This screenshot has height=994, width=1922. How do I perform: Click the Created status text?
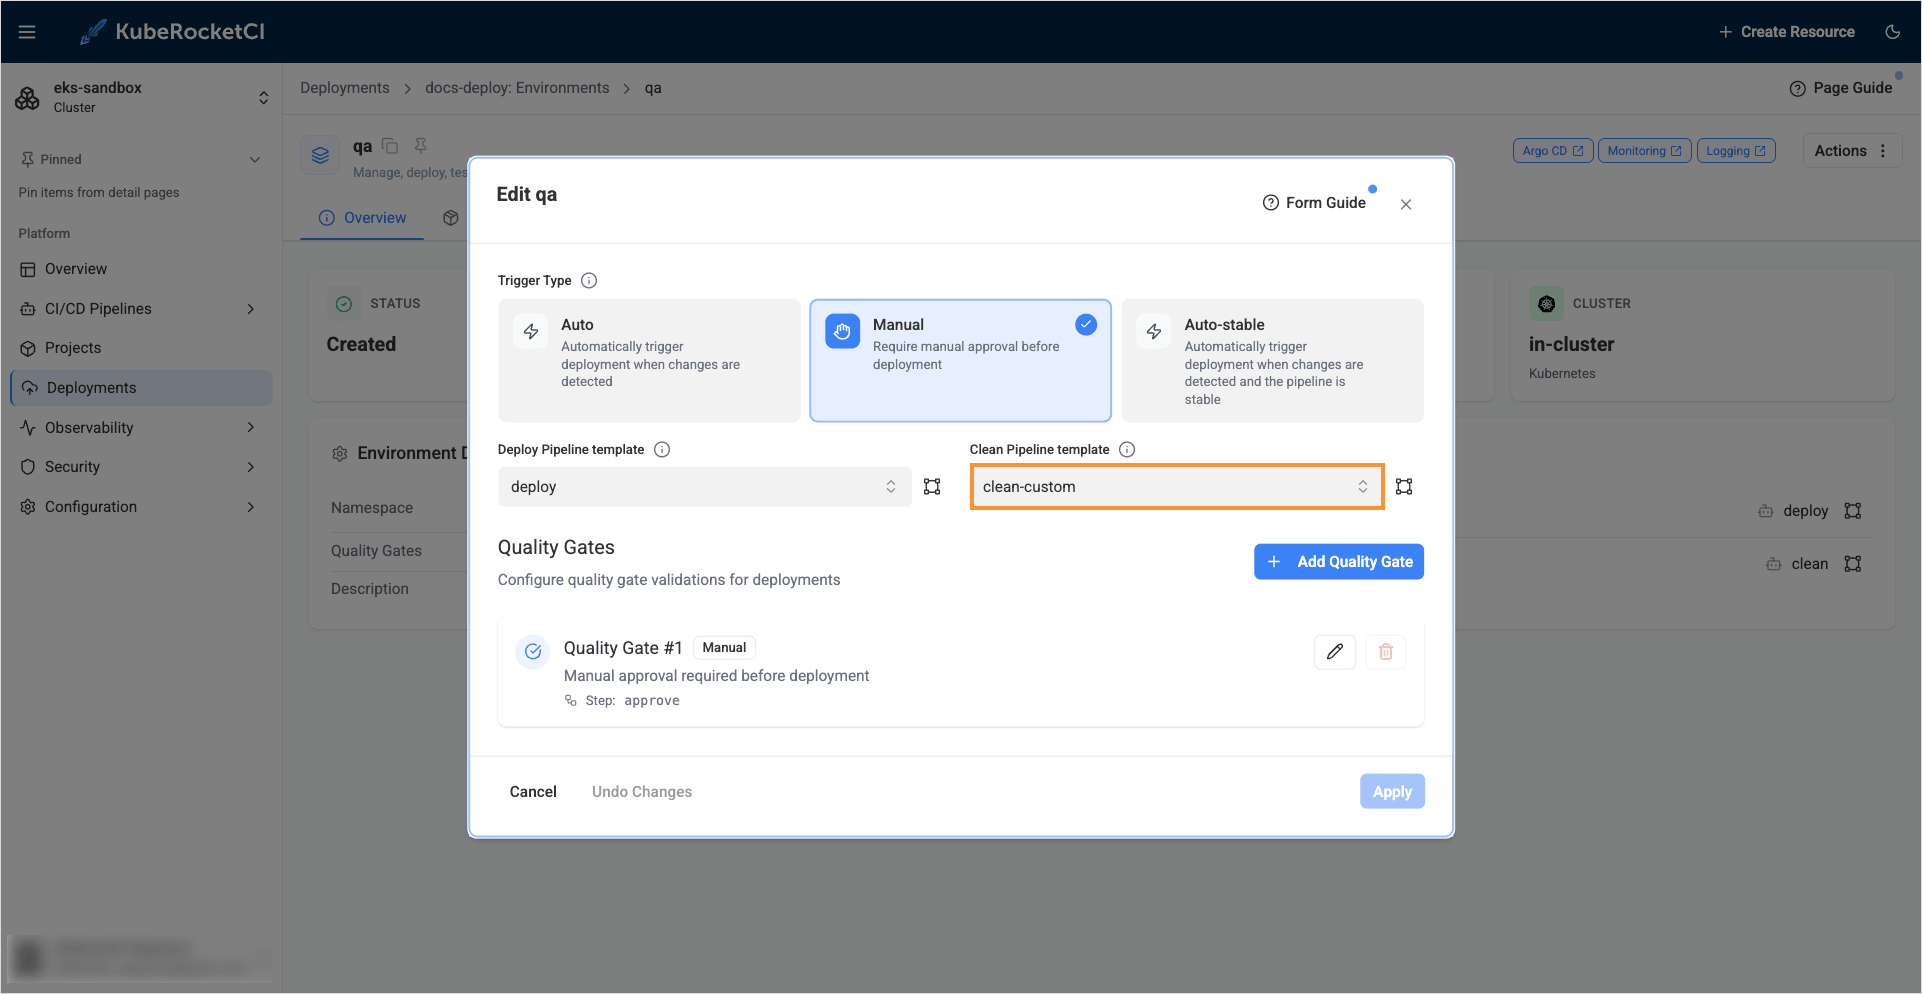pos(361,344)
